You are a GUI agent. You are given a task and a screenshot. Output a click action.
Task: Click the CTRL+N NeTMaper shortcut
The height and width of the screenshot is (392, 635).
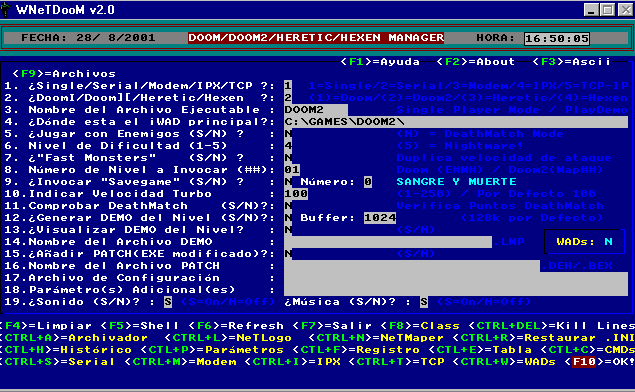[376, 338]
